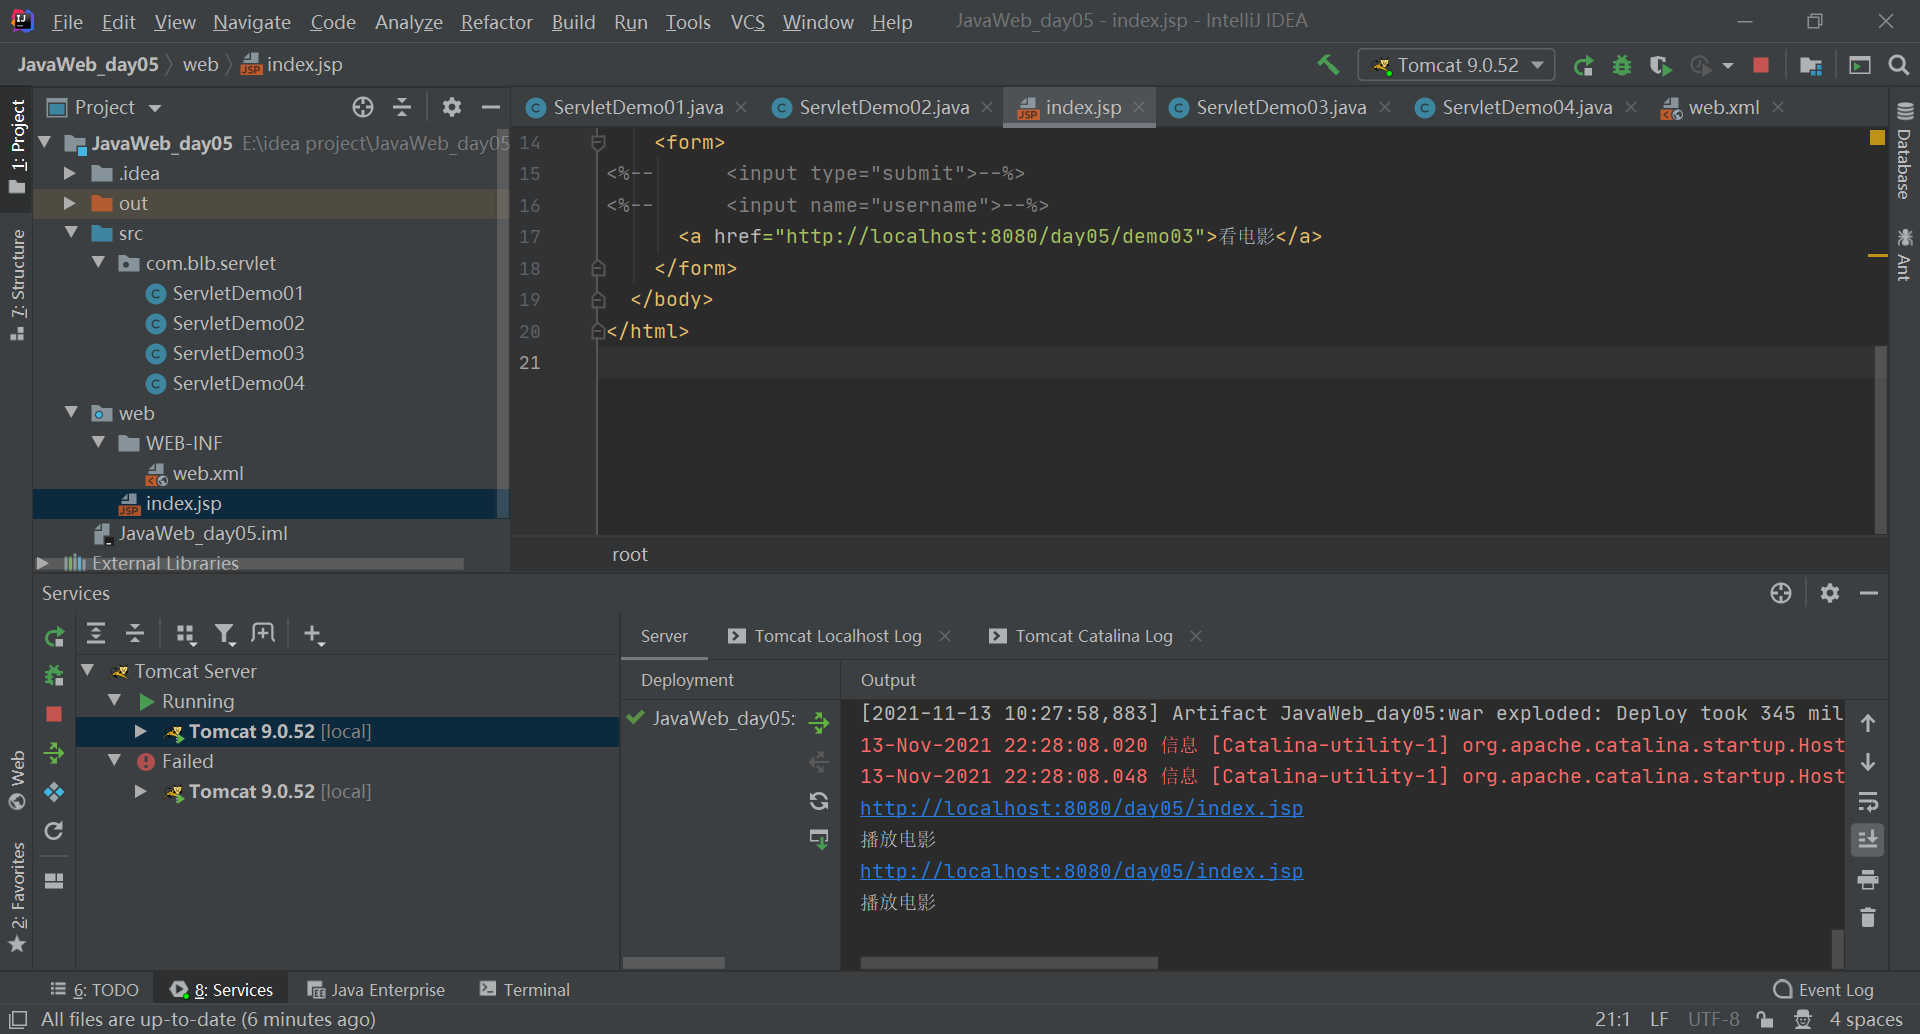The width and height of the screenshot is (1920, 1034).
Task: Toggle the Project tool window stripe button
Action: point(17,147)
